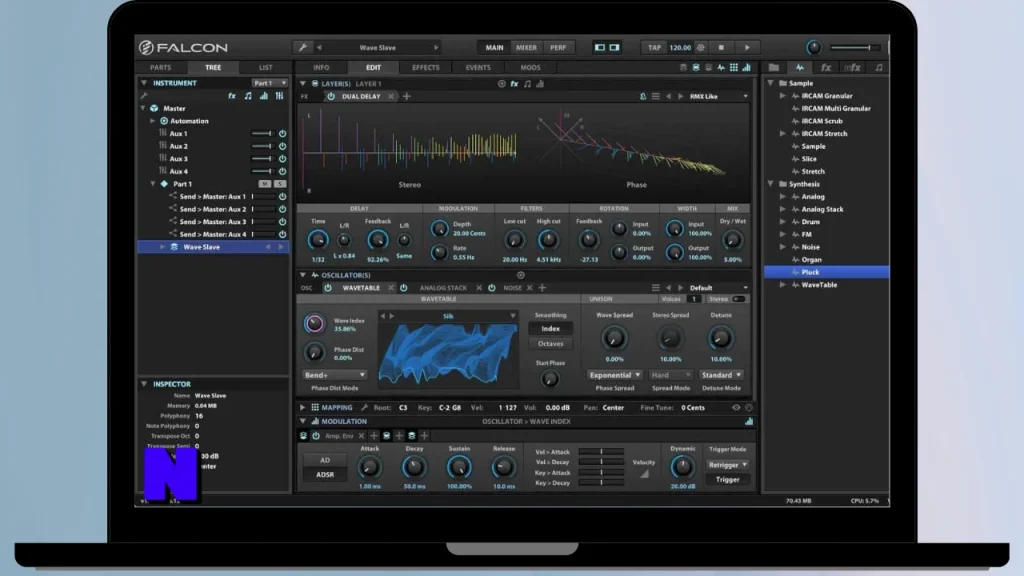Click the Wave Index knob
1024x576 pixels.
click(x=314, y=323)
